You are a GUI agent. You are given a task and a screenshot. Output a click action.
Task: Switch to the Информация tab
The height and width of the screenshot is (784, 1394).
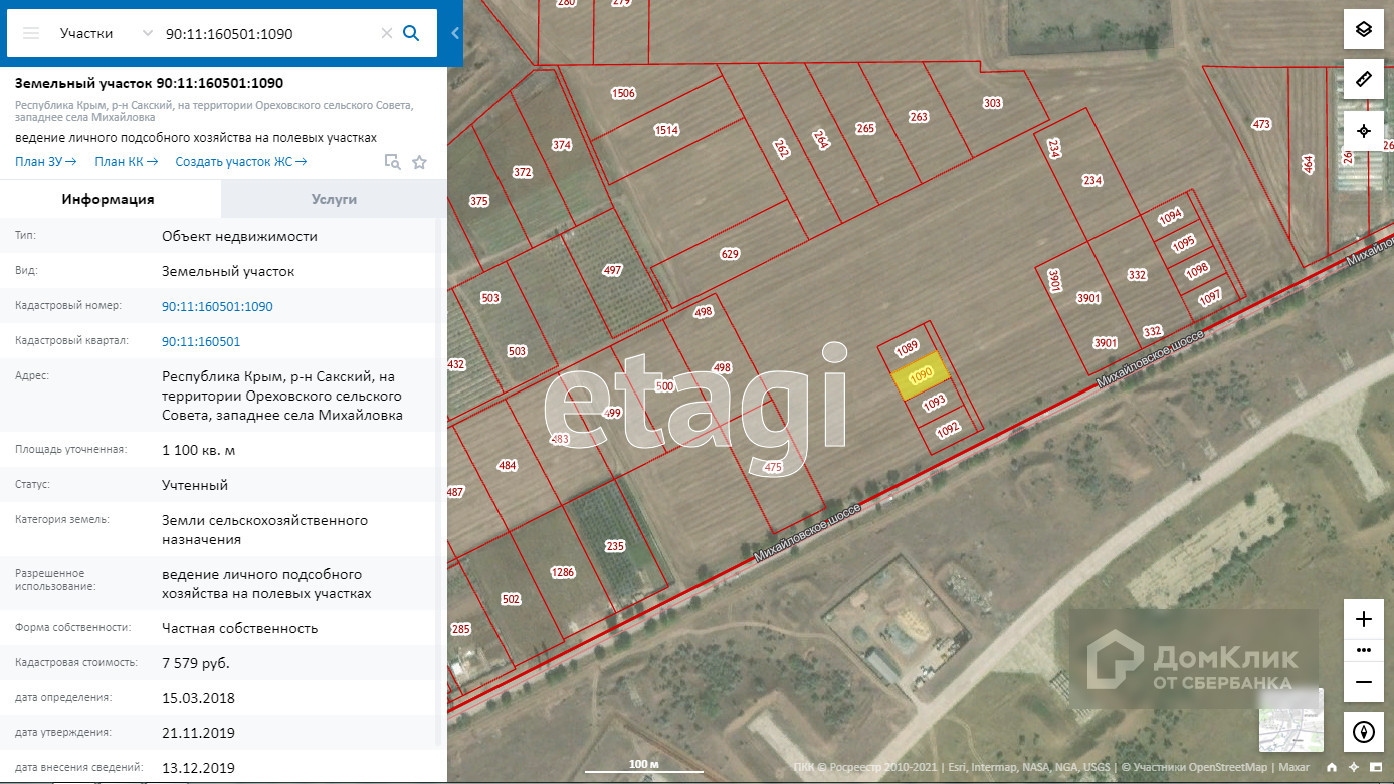click(110, 199)
